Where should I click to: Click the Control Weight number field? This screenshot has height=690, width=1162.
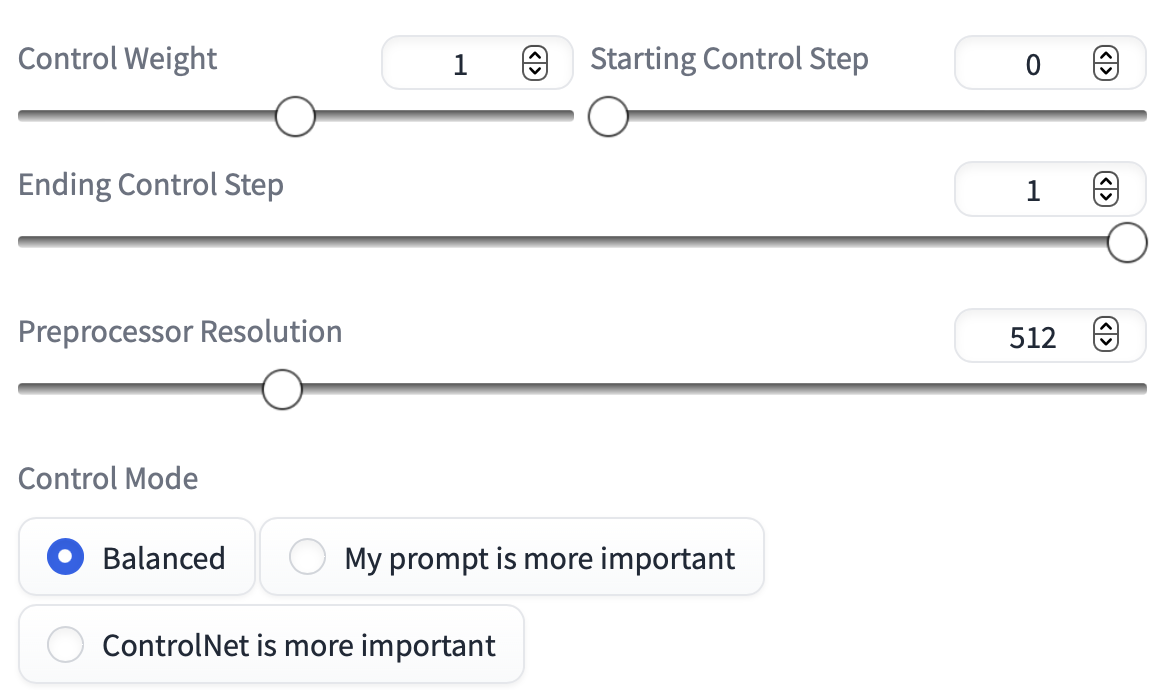coord(460,65)
